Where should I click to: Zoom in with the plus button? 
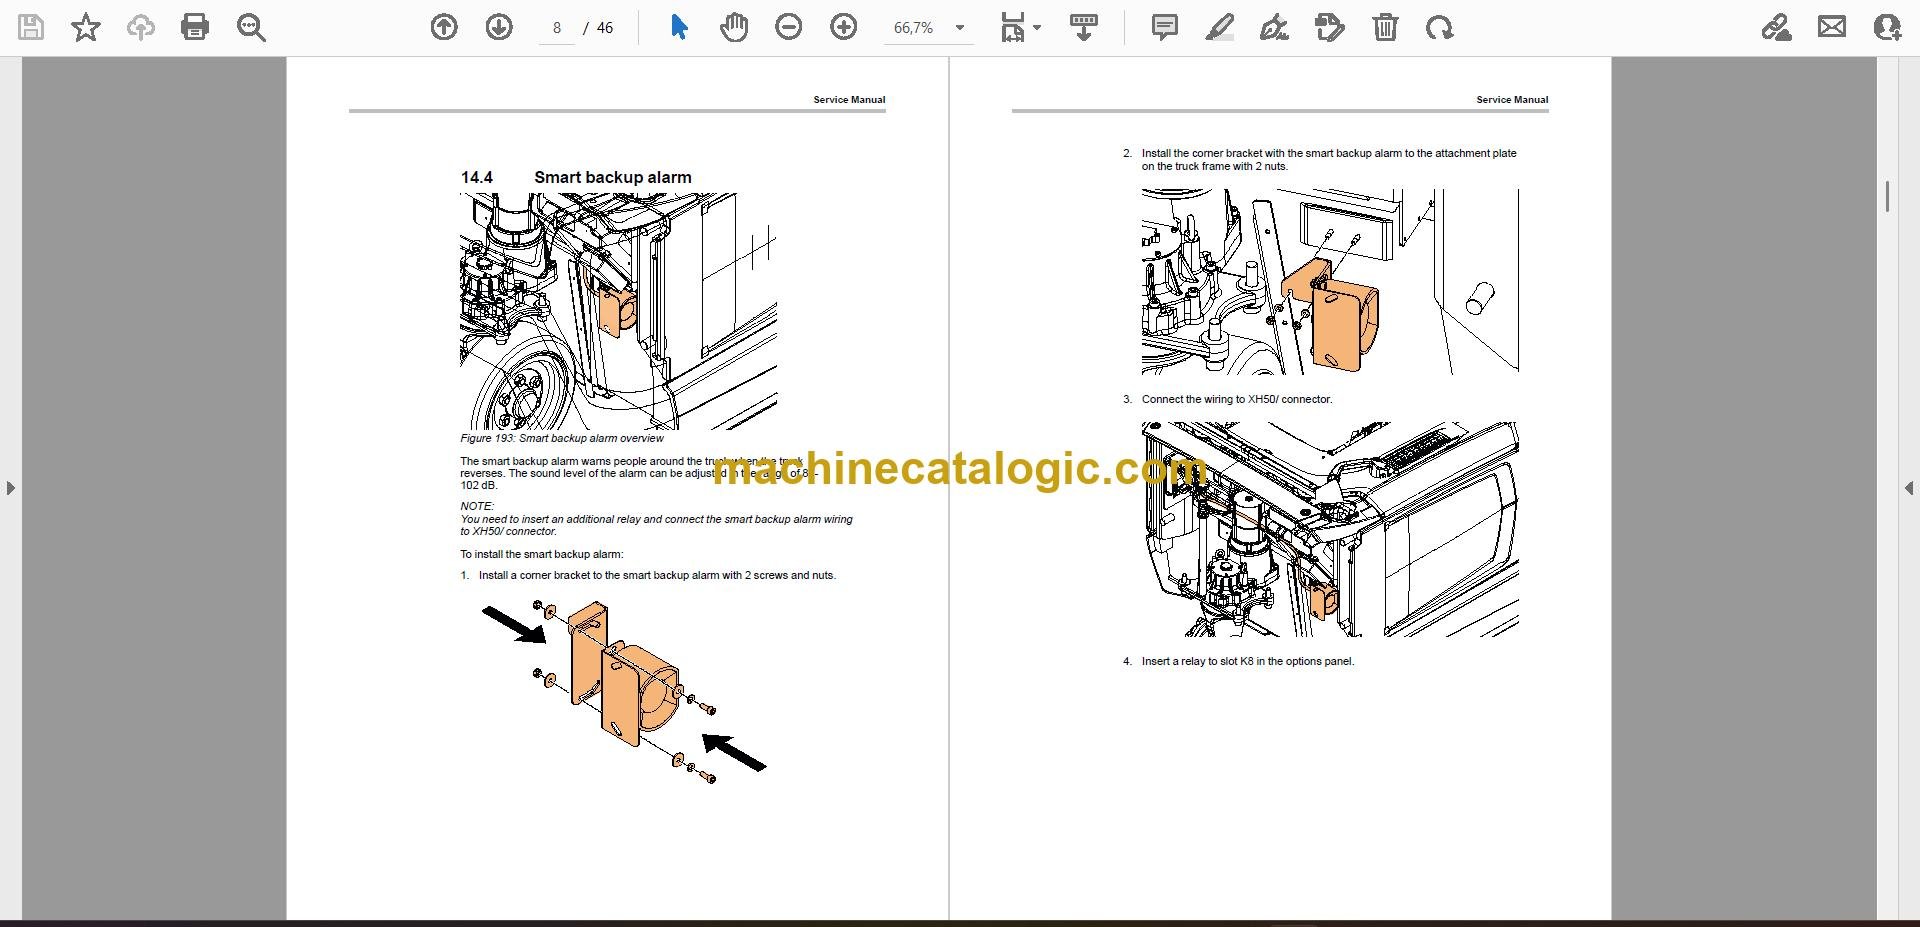(844, 27)
